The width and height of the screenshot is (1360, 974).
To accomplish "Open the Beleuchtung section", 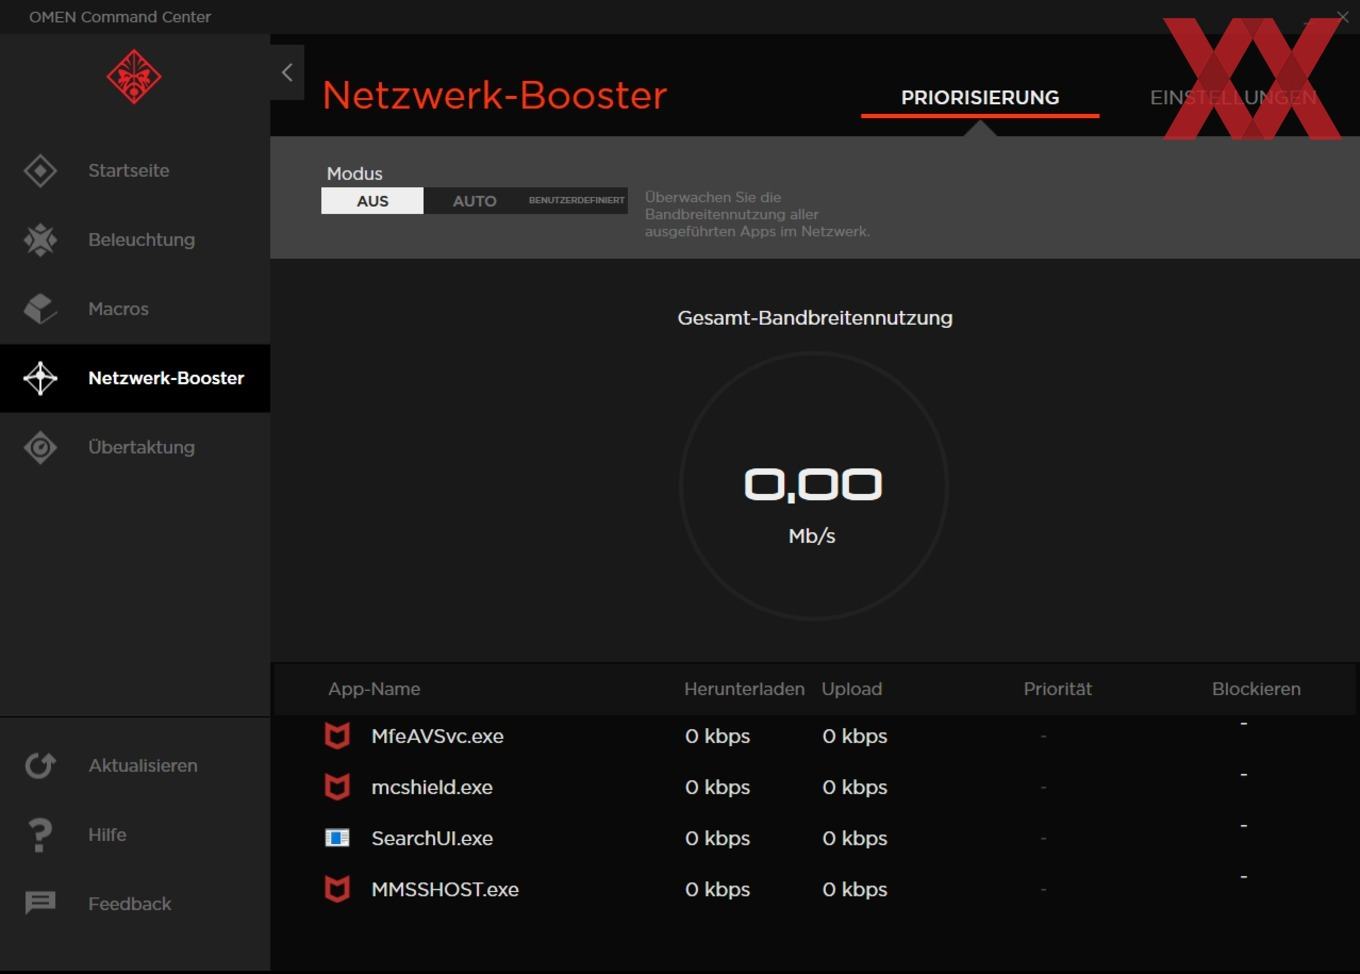I will click(x=141, y=240).
